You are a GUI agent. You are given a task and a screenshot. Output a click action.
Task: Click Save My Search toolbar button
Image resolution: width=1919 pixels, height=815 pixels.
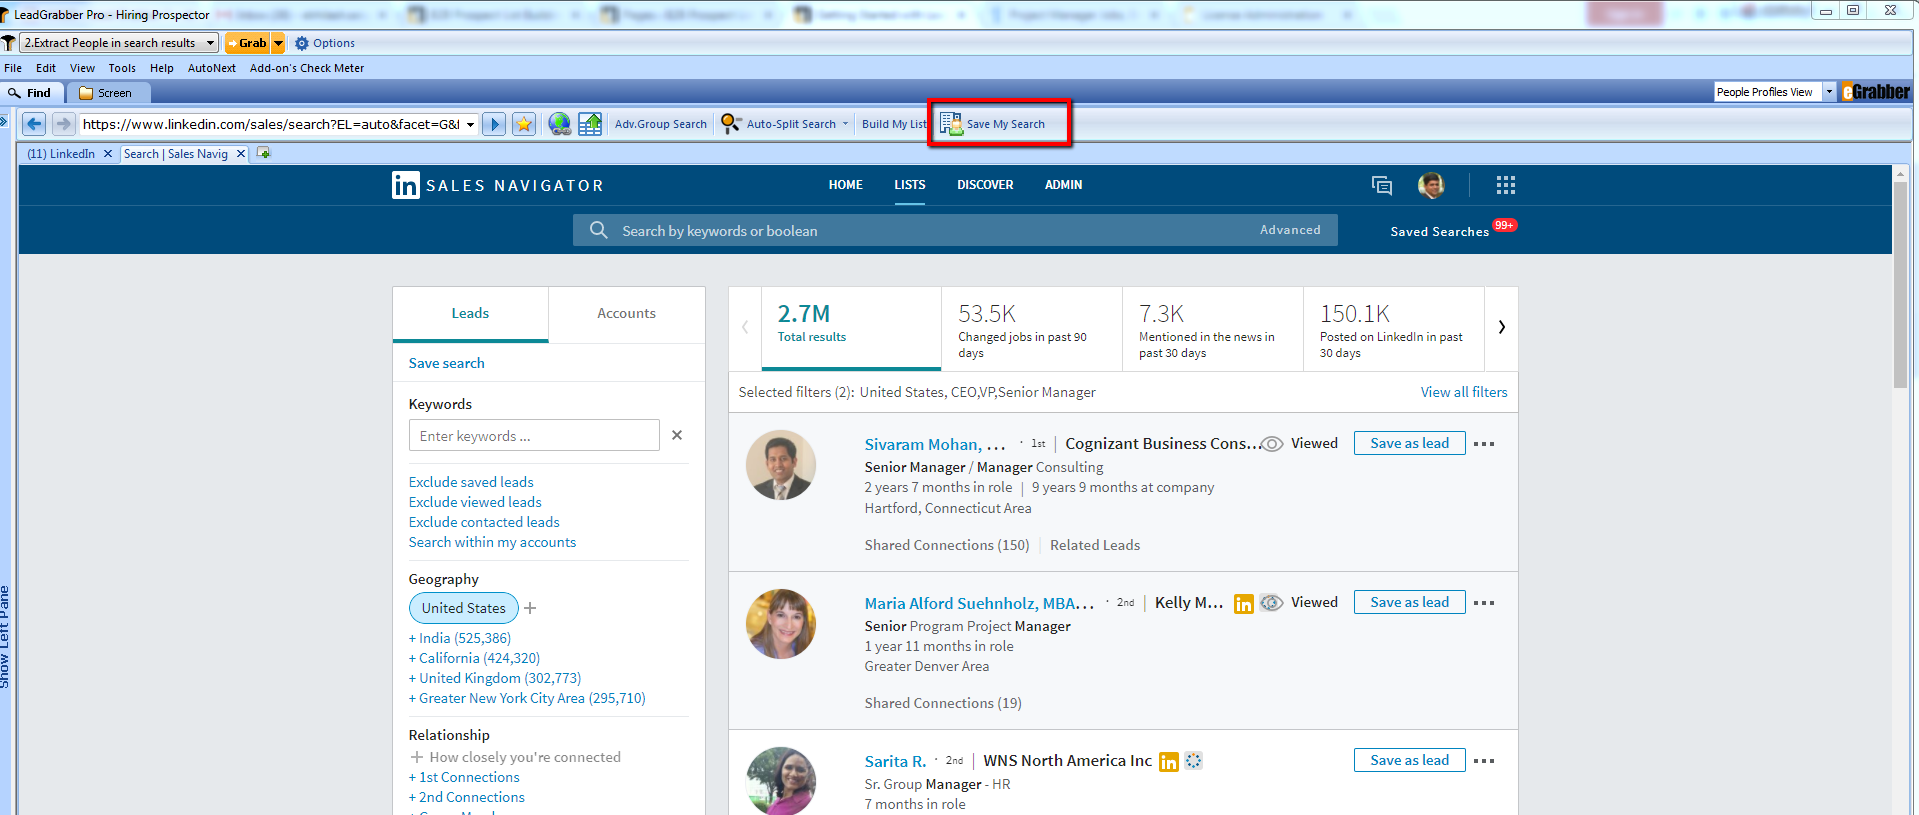click(x=993, y=124)
